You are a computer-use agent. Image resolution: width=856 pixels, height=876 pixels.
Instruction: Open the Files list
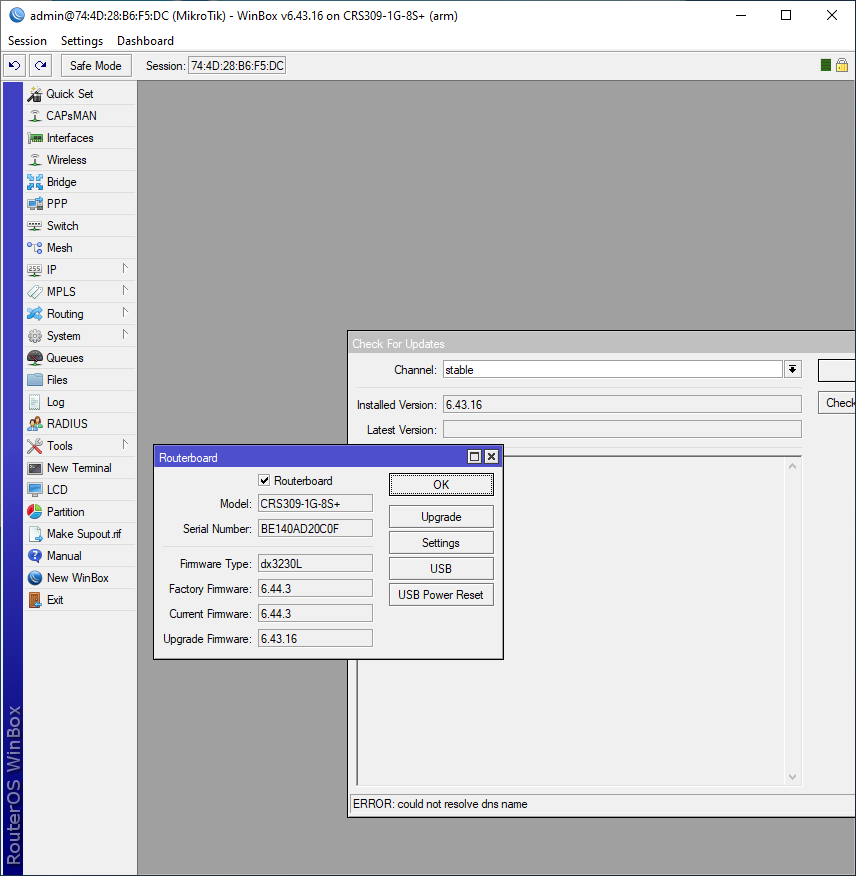(80, 380)
